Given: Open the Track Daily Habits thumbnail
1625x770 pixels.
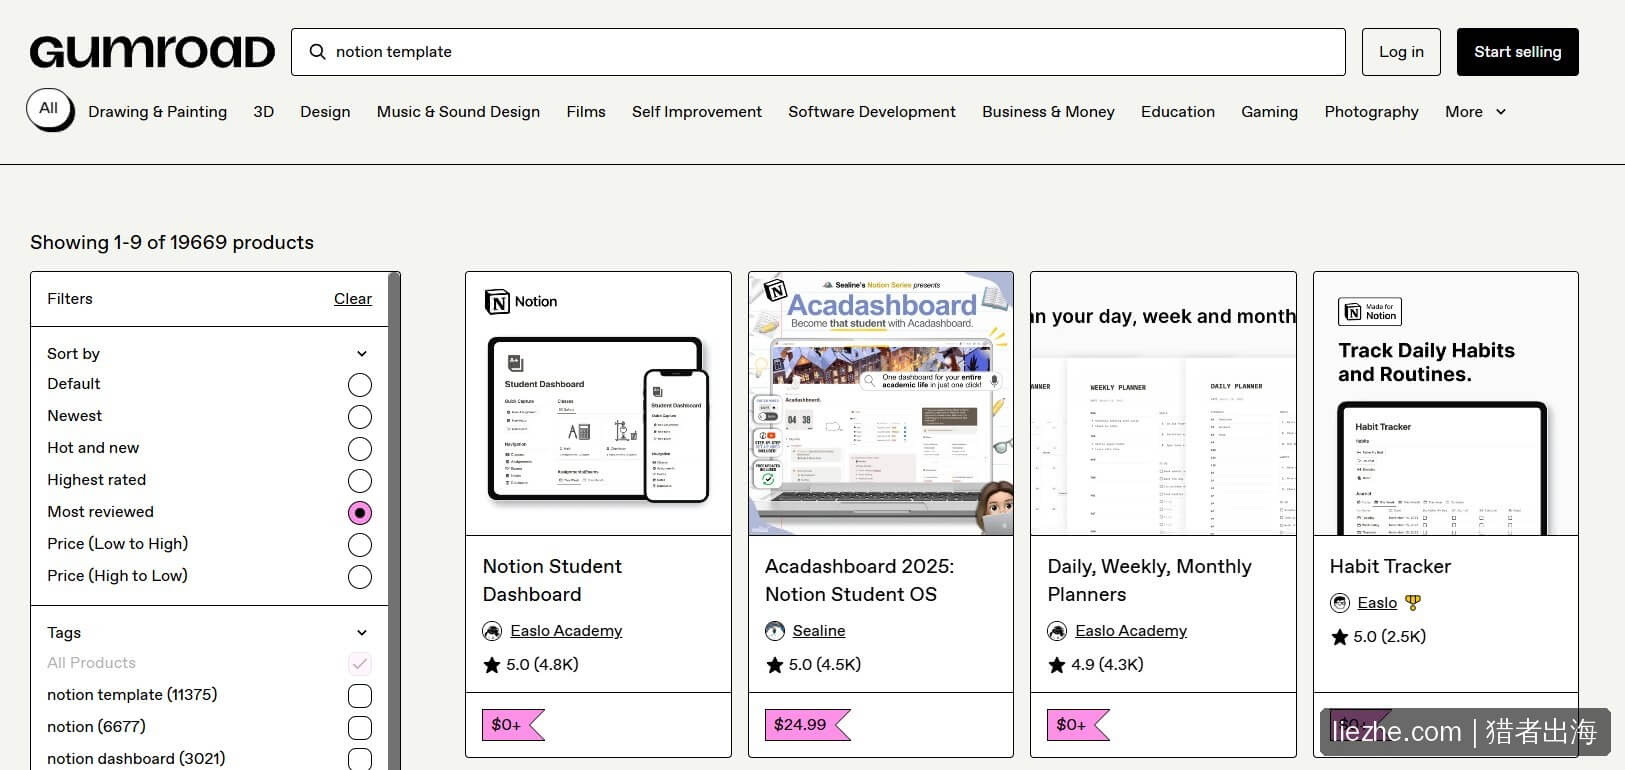Looking at the screenshot, I should click(x=1446, y=403).
